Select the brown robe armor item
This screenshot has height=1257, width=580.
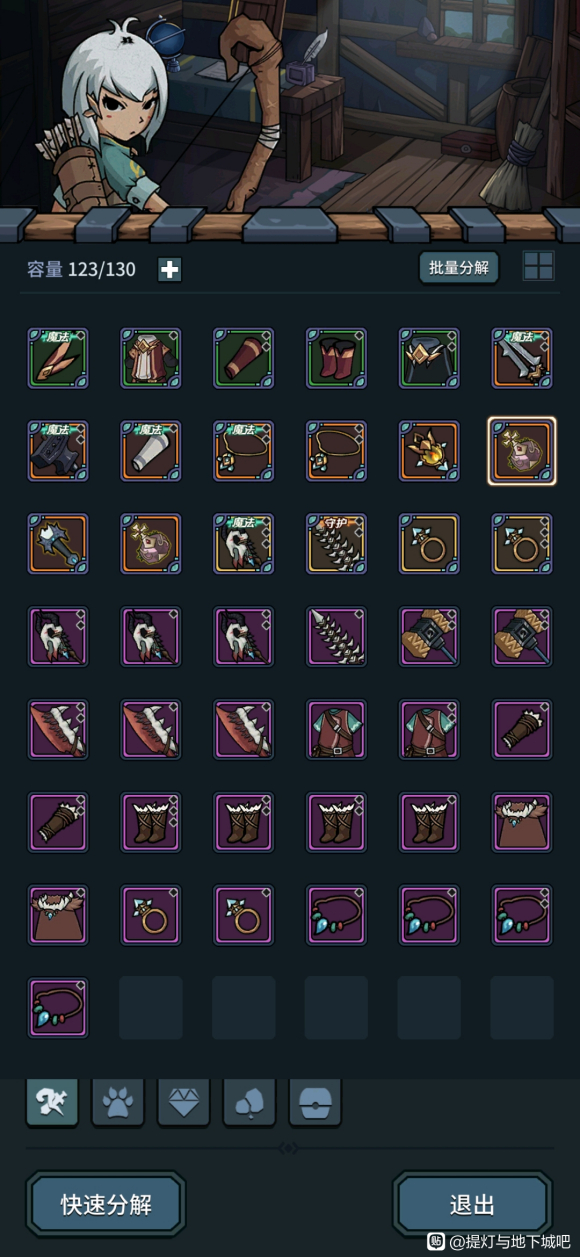(x=151, y=358)
